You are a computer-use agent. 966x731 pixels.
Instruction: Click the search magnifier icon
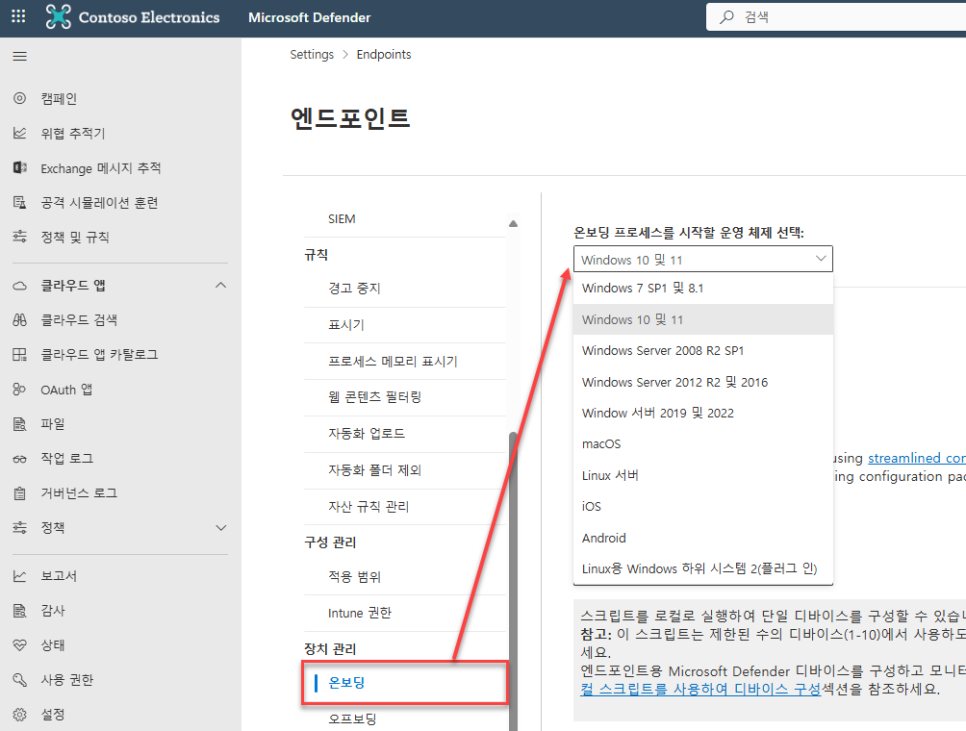point(727,17)
